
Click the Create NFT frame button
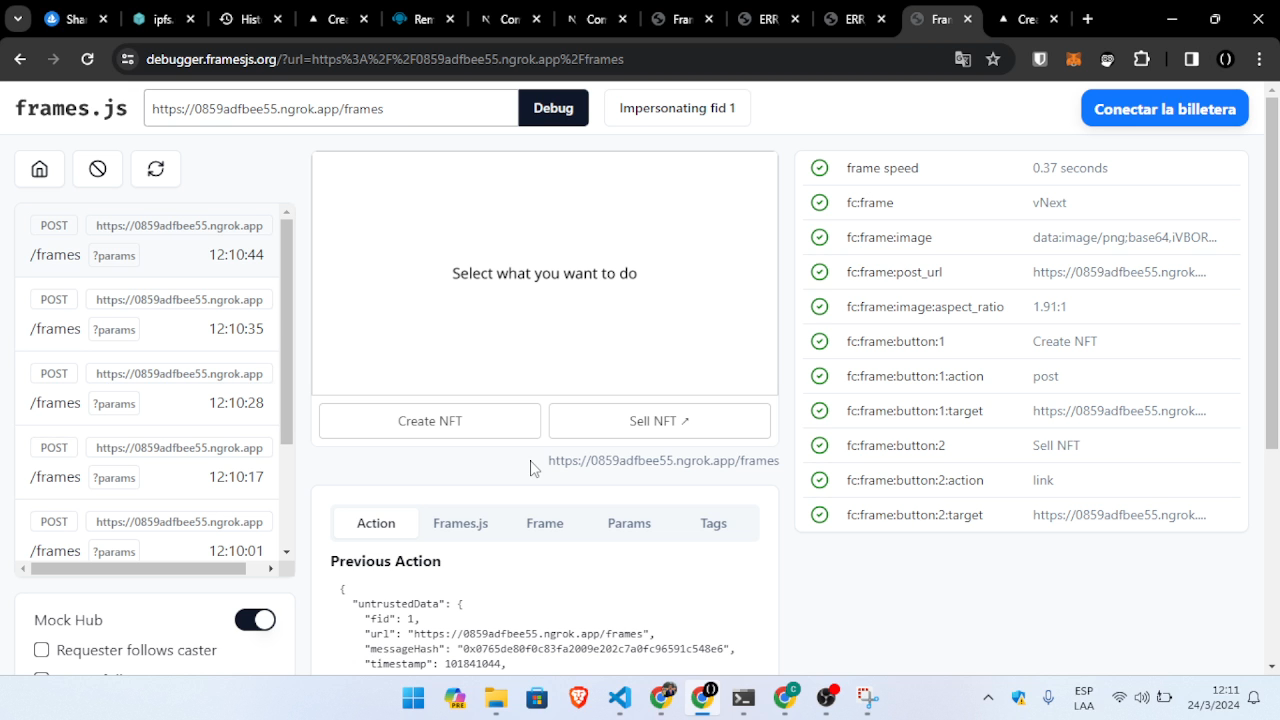430,421
